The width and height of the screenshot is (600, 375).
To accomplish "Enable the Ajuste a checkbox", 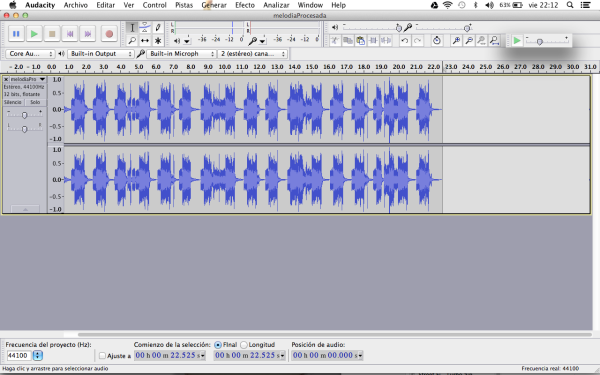I will tap(102, 355).
